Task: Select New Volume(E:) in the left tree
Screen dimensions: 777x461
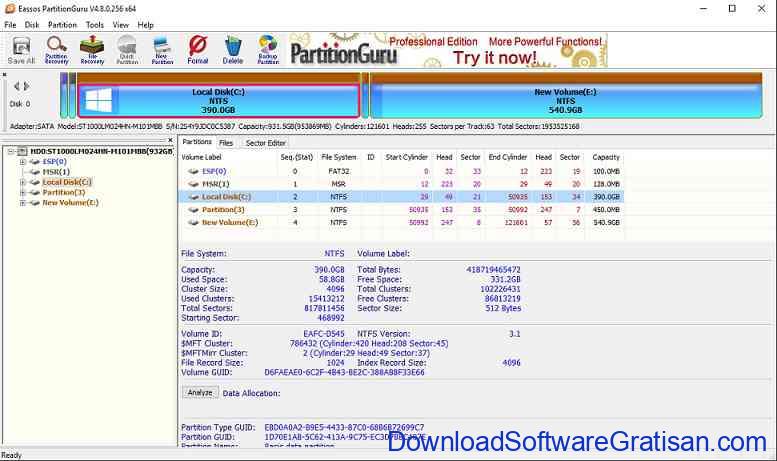Action: (70, 203)
